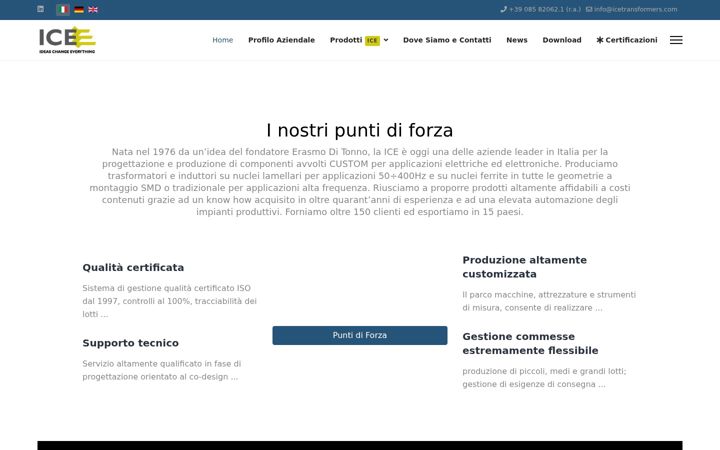Click text 'produzione di piccoli, medi e grandi lotti'
Image resolution: width=720 pixels, height=450 pixels.
coord(544,371)
